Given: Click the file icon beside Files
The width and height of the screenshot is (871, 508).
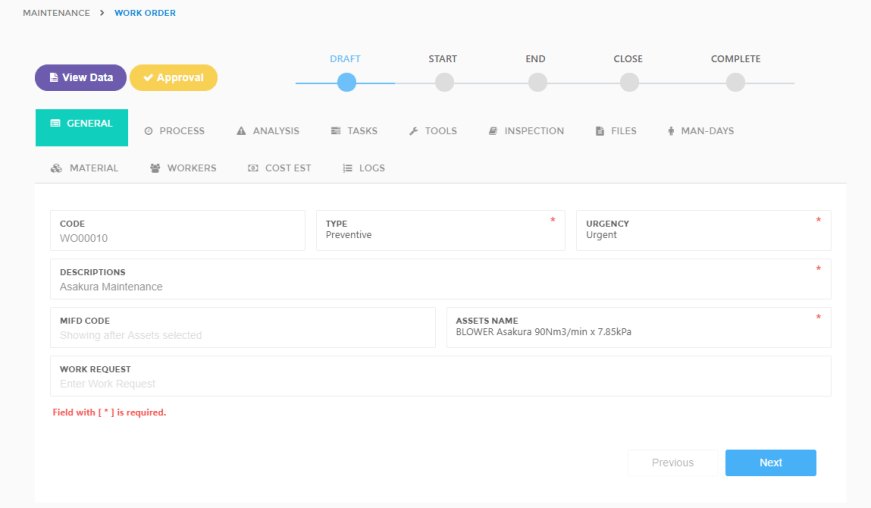Looking at the screenshot, I should coord(600,131).
